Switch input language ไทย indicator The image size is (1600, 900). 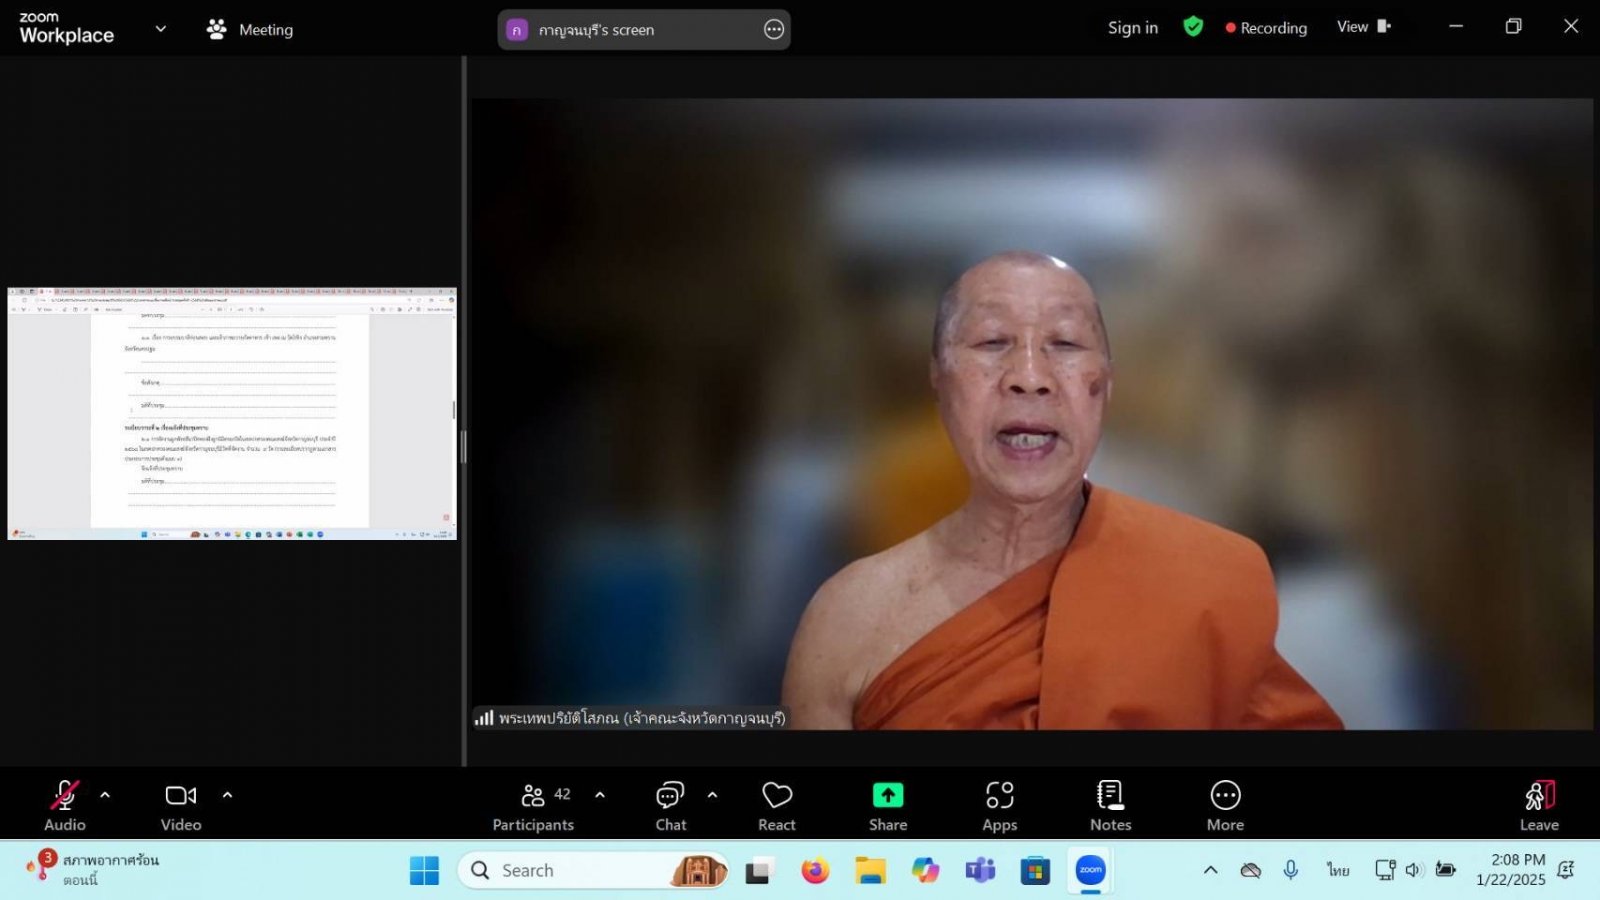[x=1338, y=870]
